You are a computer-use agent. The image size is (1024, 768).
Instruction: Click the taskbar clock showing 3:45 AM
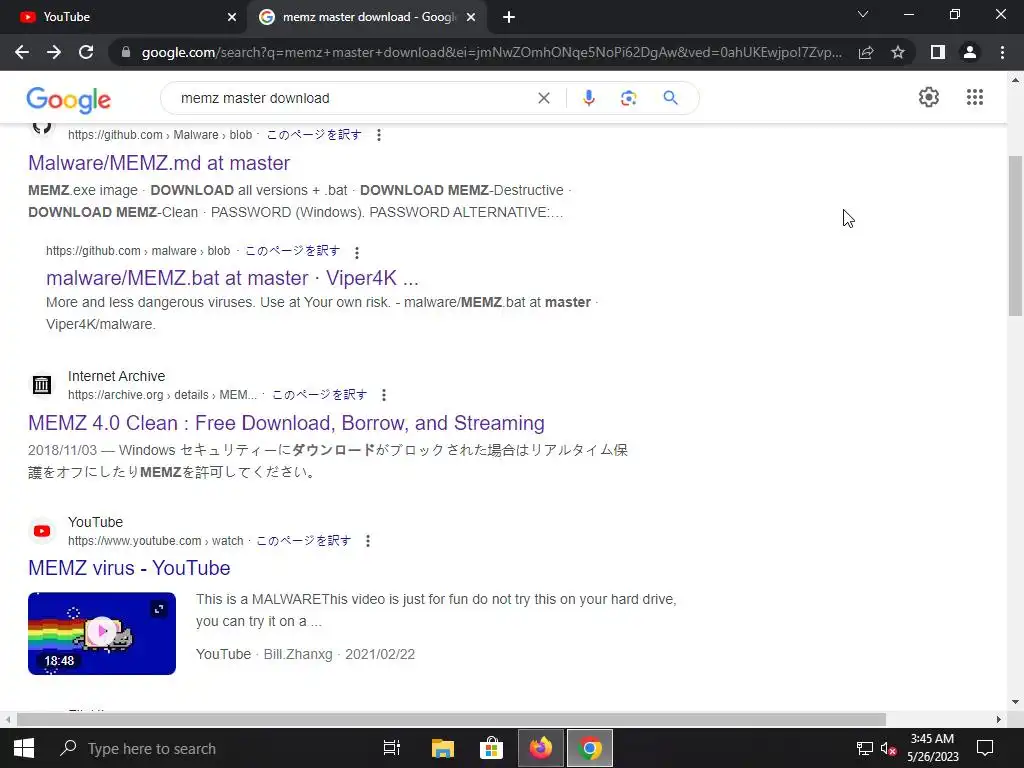[x=933, y=748]
